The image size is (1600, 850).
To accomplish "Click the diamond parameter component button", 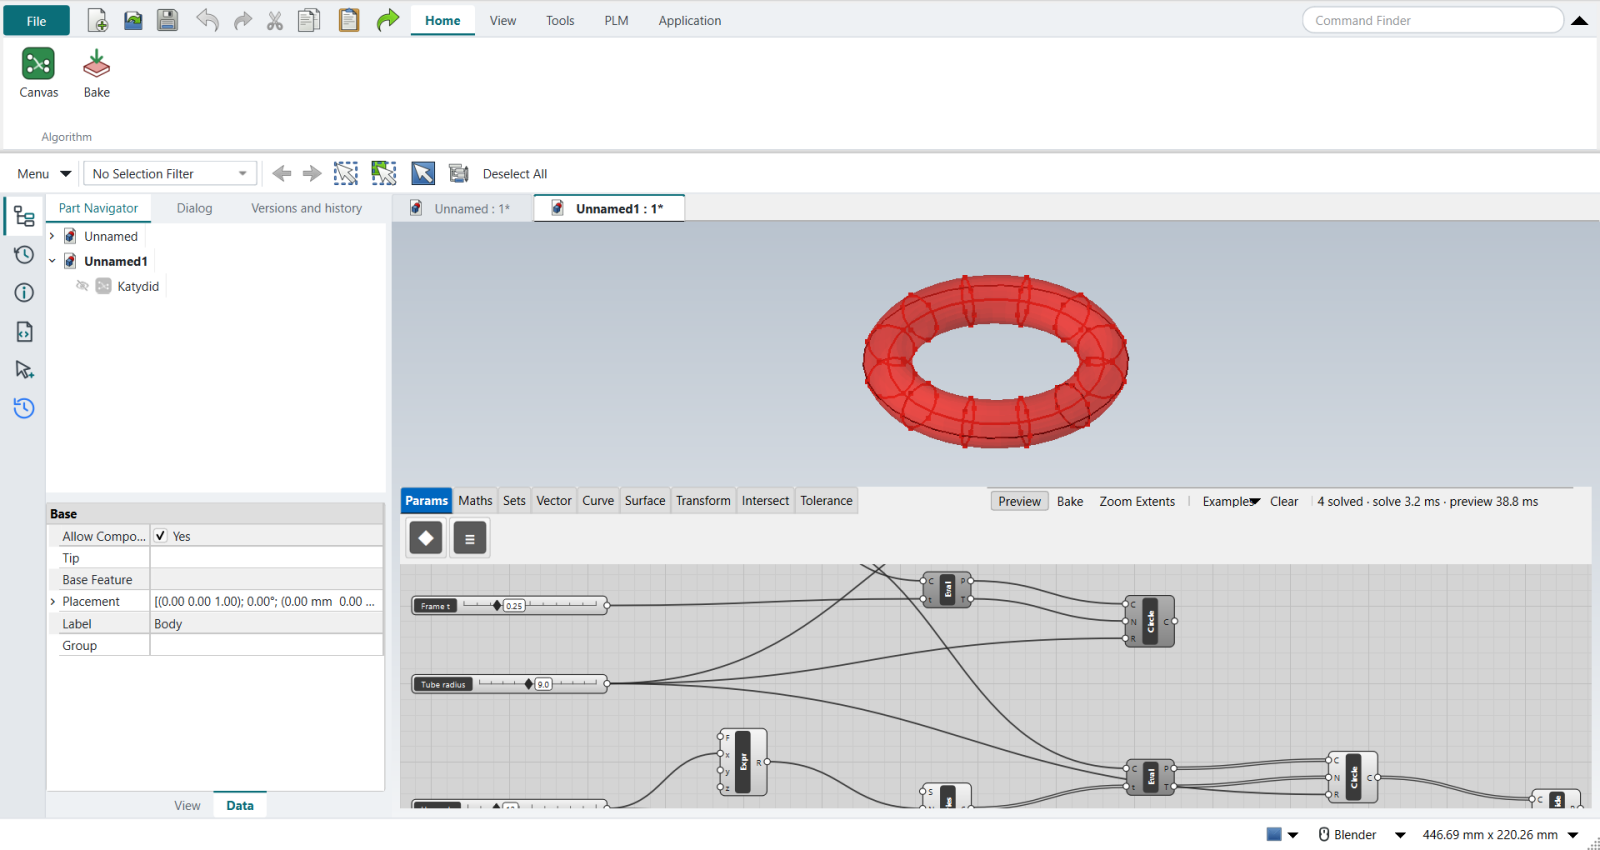I will tap(426, 538).
